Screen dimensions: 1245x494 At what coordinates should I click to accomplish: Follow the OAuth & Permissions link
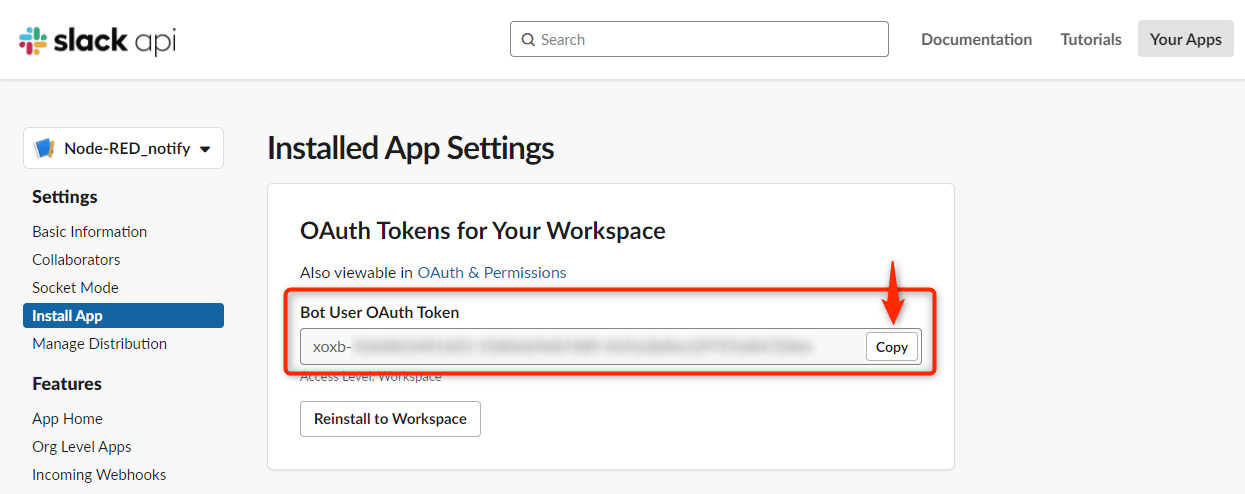[x=492, y=272]
